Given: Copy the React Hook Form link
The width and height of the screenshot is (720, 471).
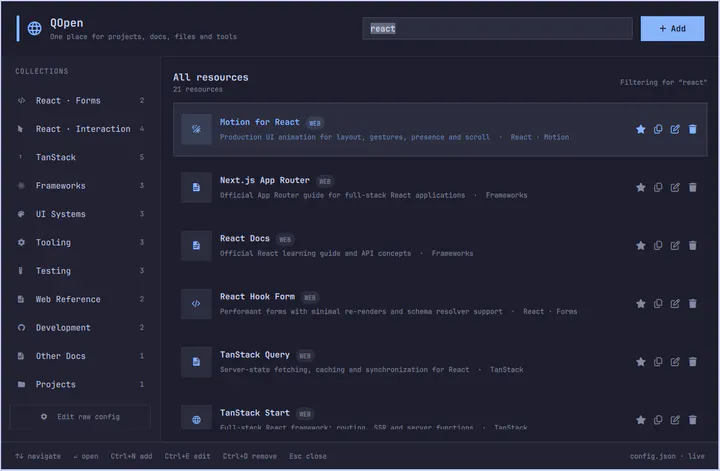Looking at the screenshot, I should (658, 303).
